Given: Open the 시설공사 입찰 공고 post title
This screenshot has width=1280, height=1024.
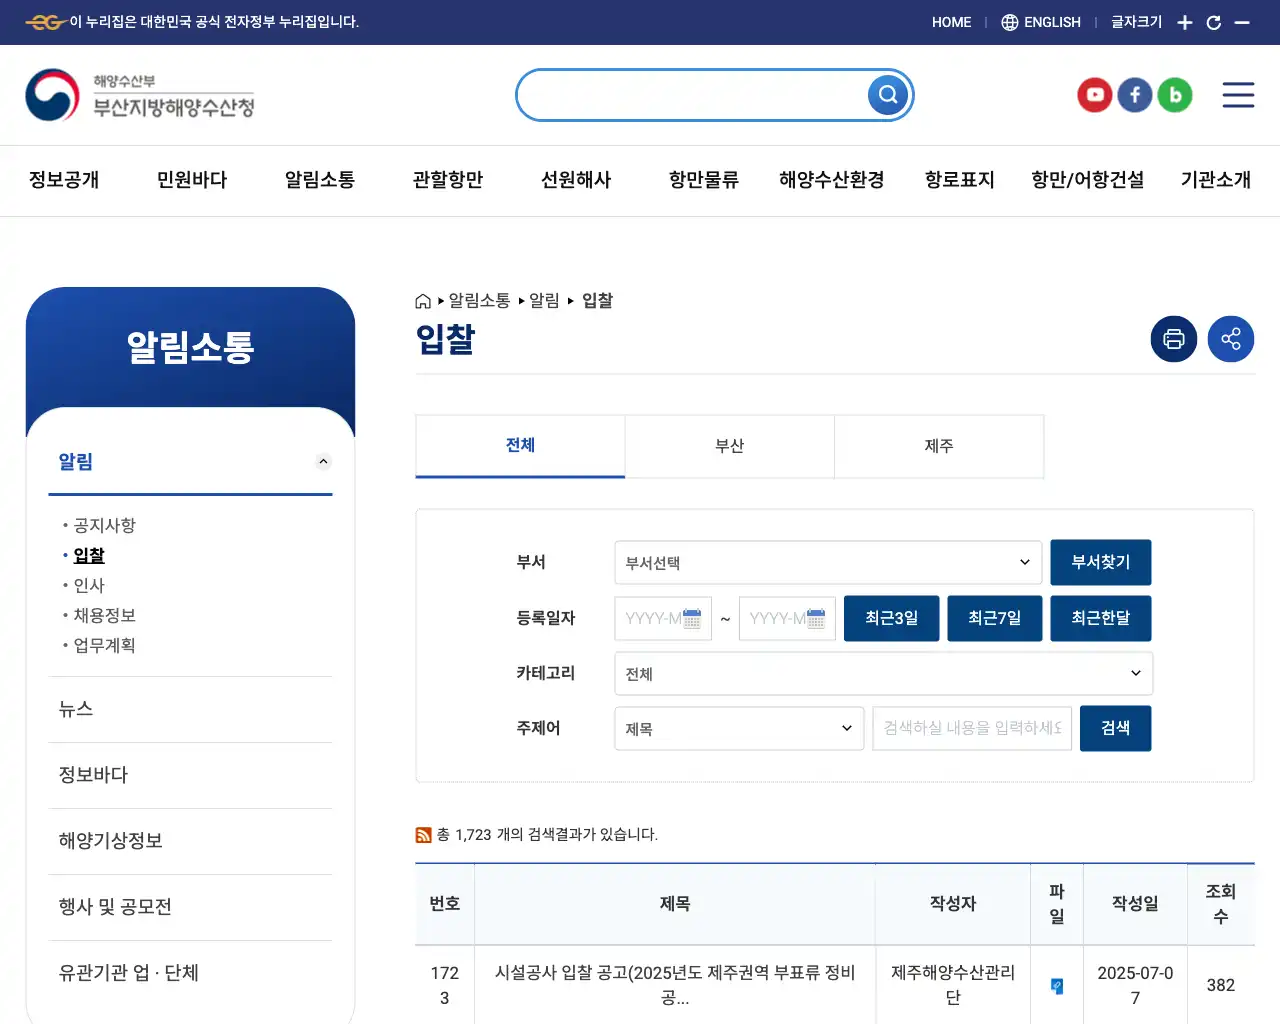Looking at the screenshot, I should (x=675, y=985).
